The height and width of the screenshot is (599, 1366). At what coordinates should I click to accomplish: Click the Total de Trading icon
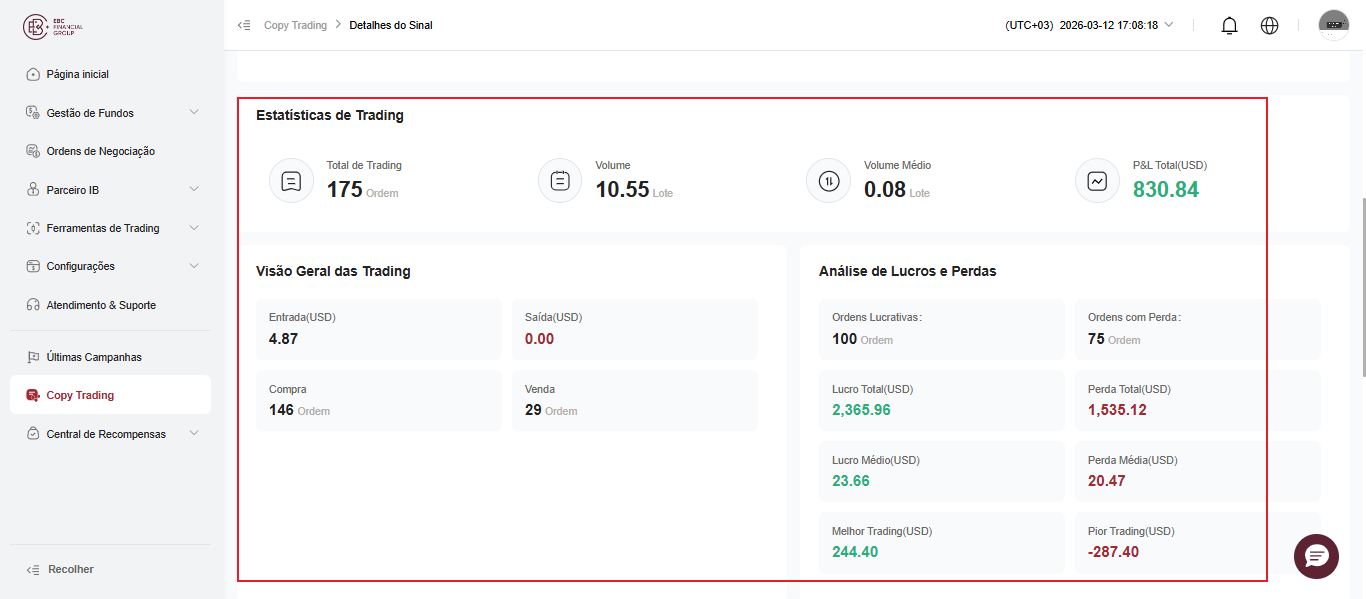point(291,181)
